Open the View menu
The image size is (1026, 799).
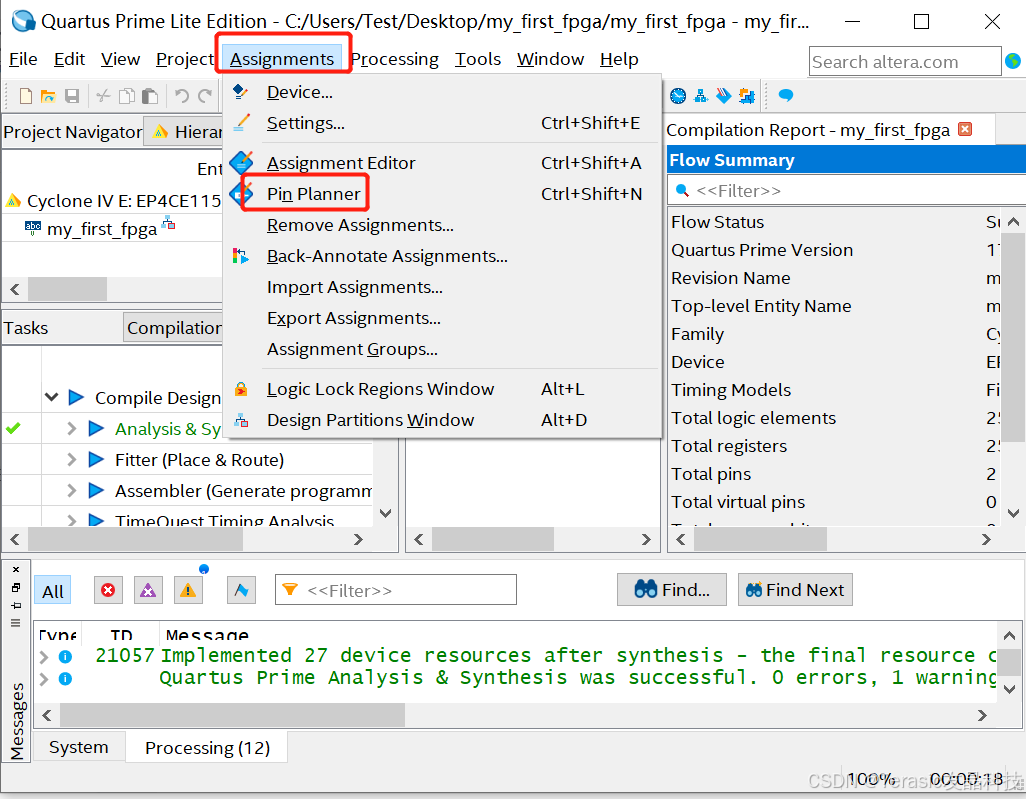click(120, 59)
